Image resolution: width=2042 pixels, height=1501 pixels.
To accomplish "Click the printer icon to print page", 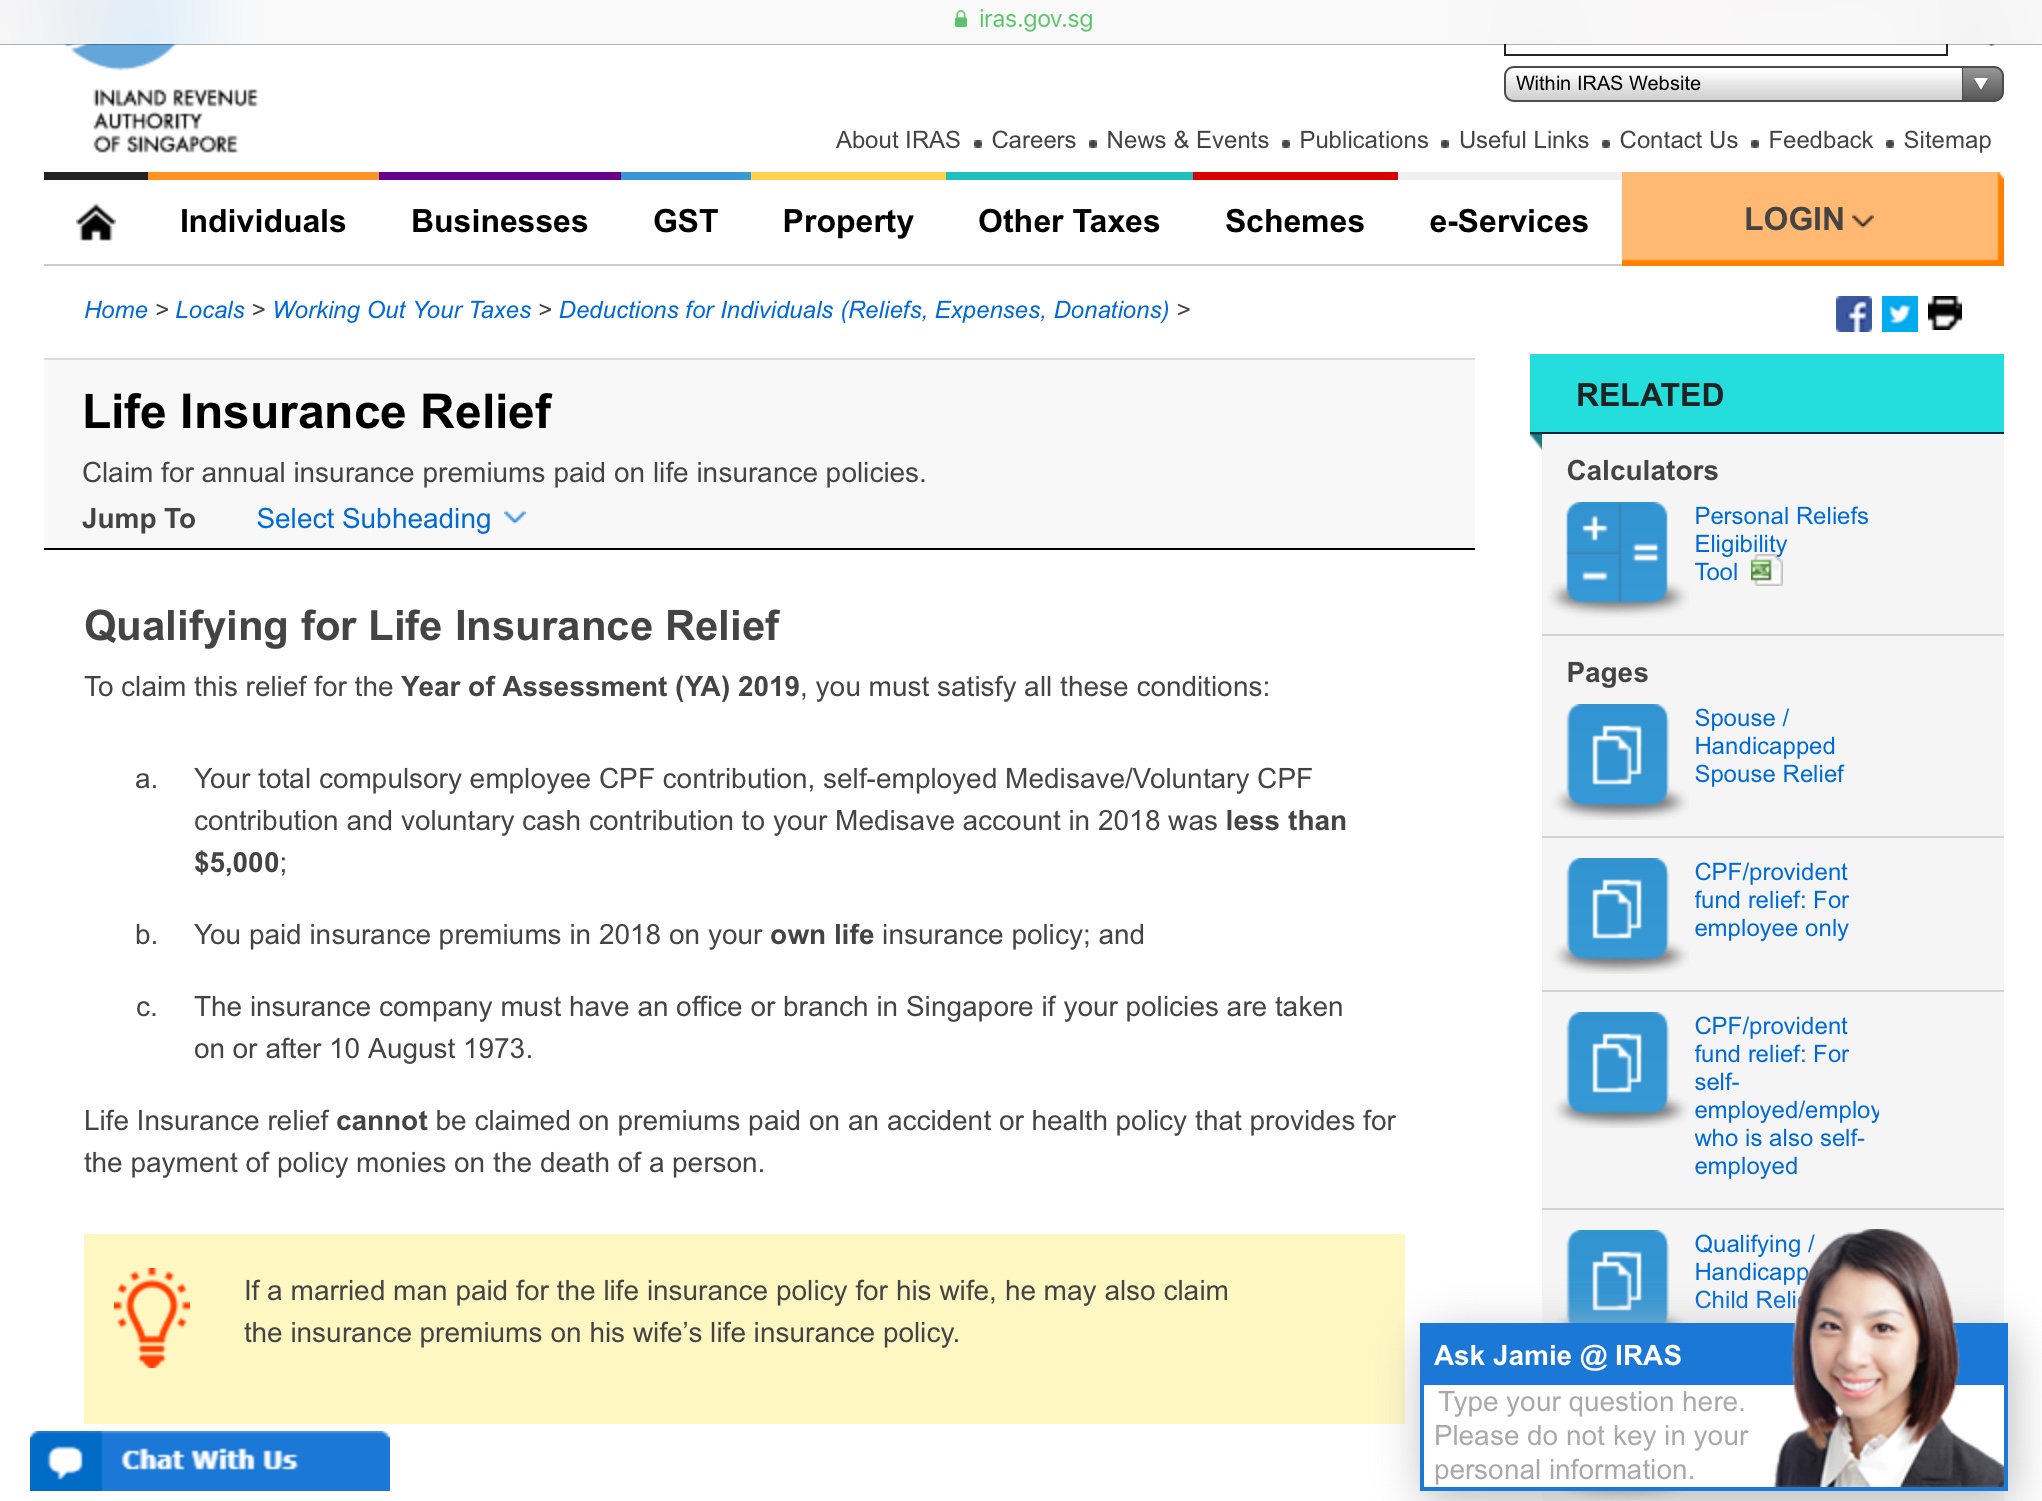I will coord(1945,313).
